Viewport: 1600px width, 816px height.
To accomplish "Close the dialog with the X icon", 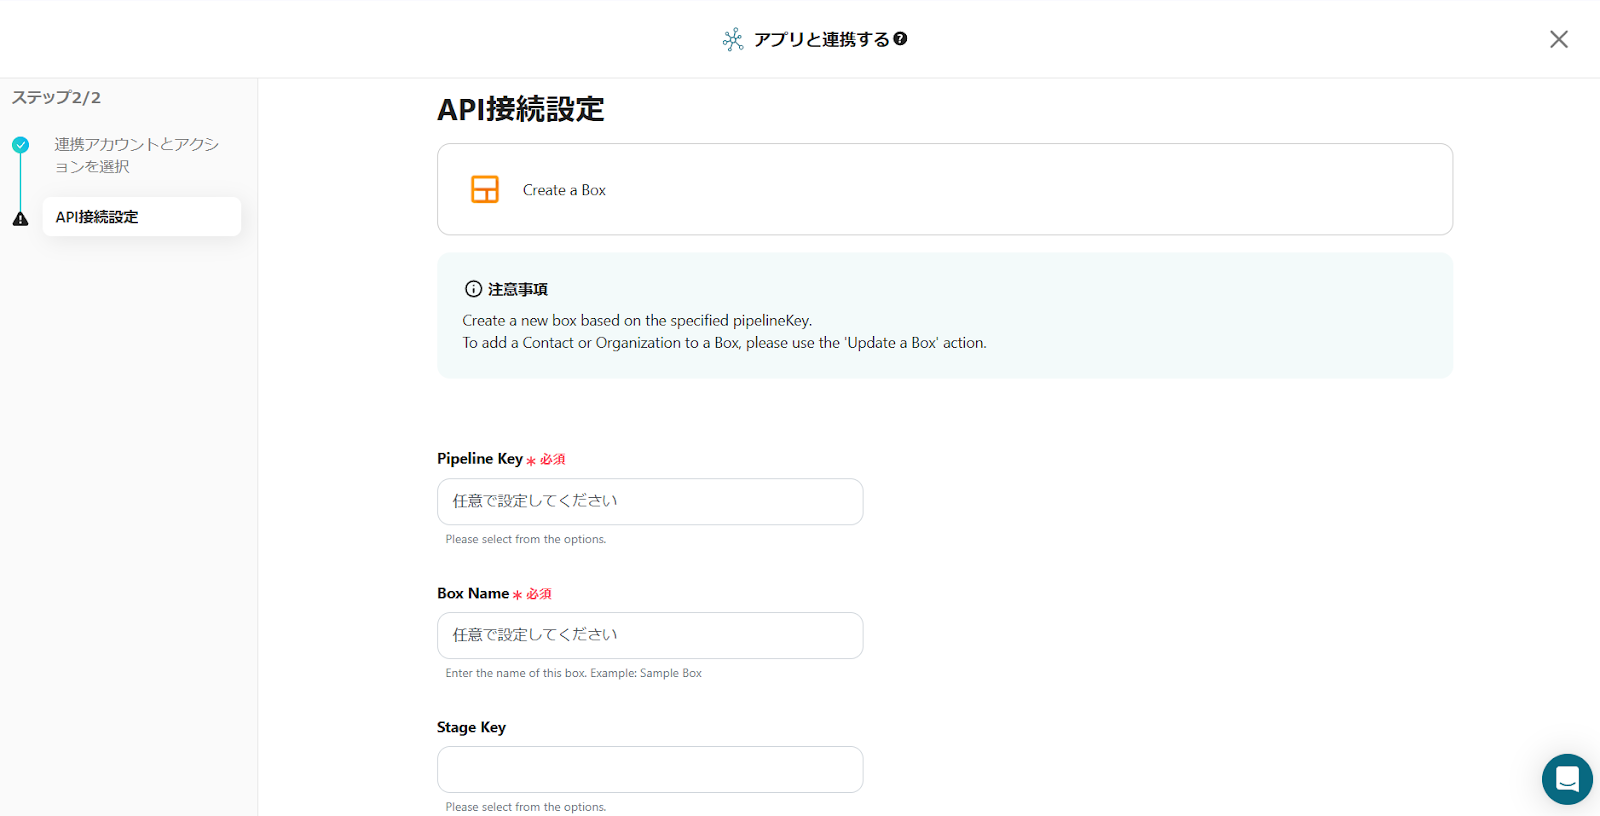I will [x=1558, y=39].
